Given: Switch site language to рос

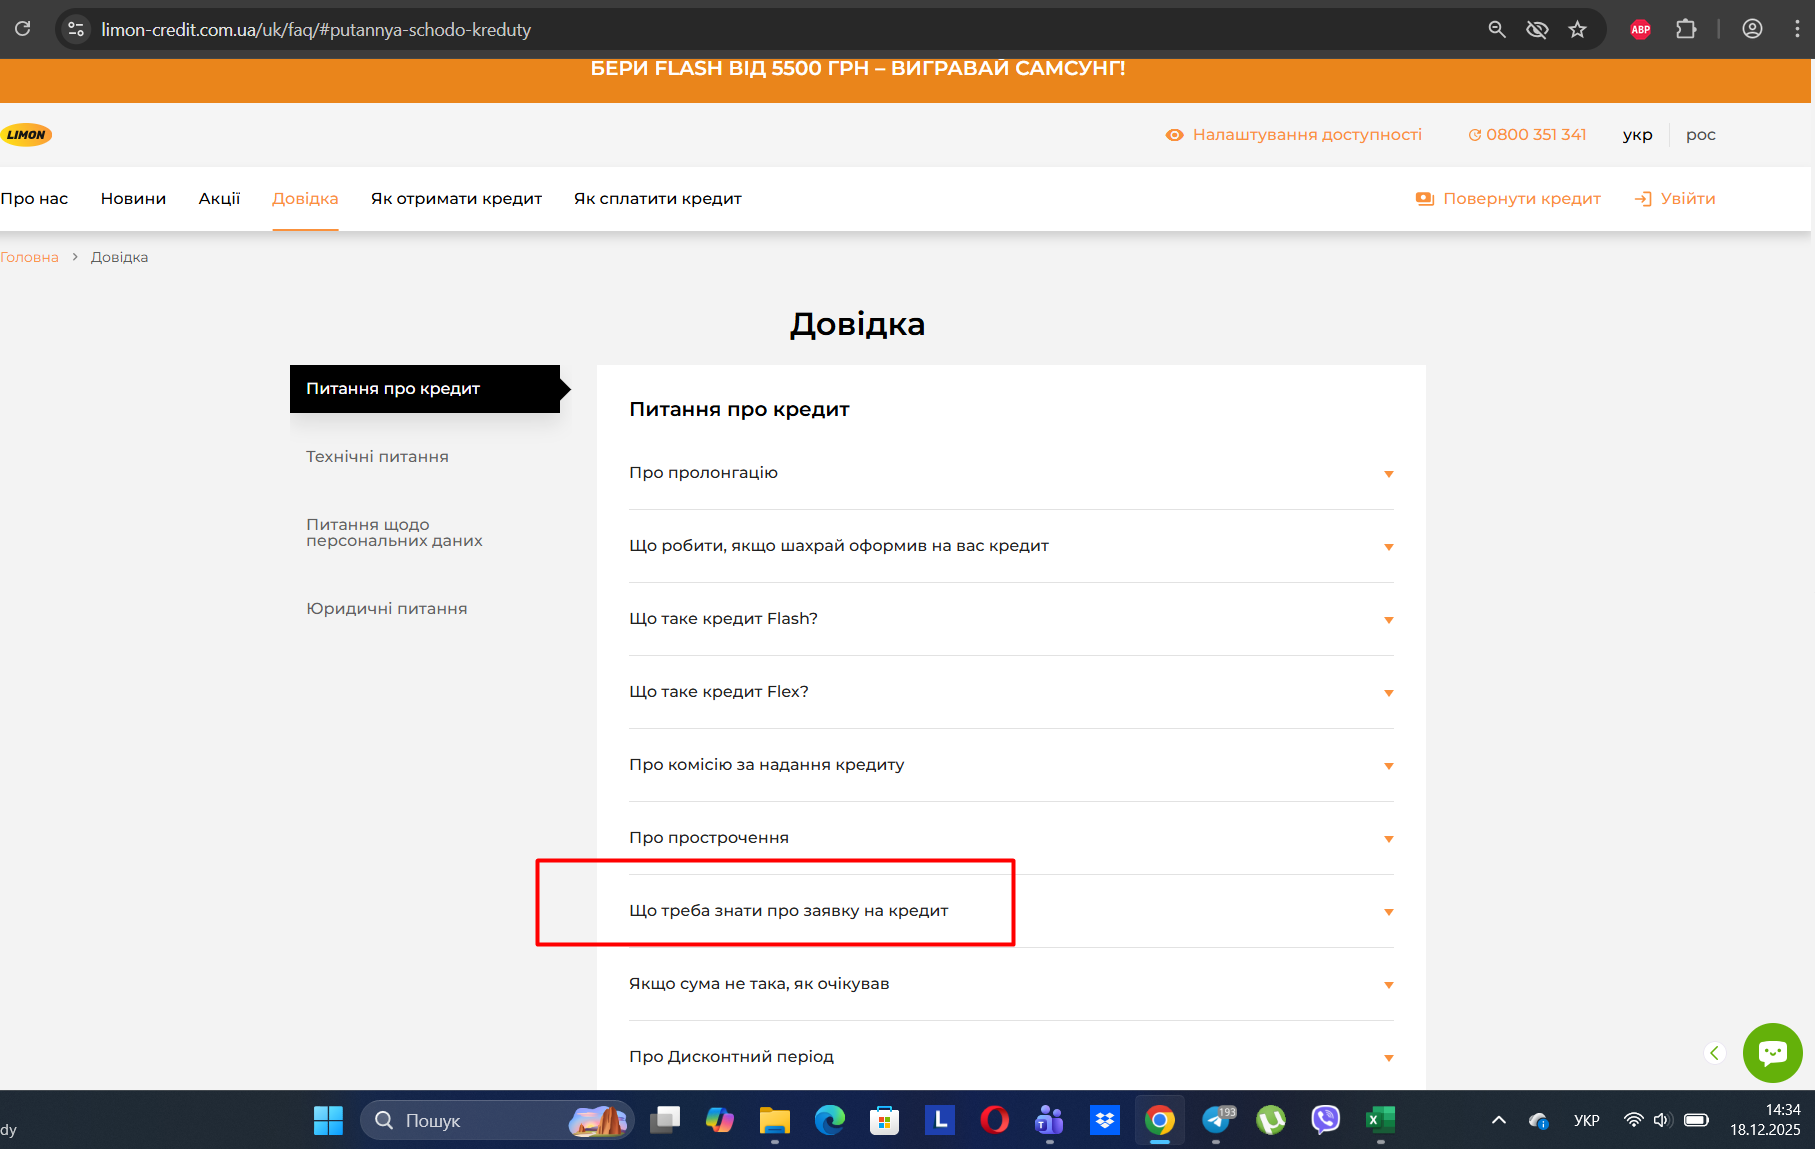Looking at the screenshot, I should (x=1701, y=135).
